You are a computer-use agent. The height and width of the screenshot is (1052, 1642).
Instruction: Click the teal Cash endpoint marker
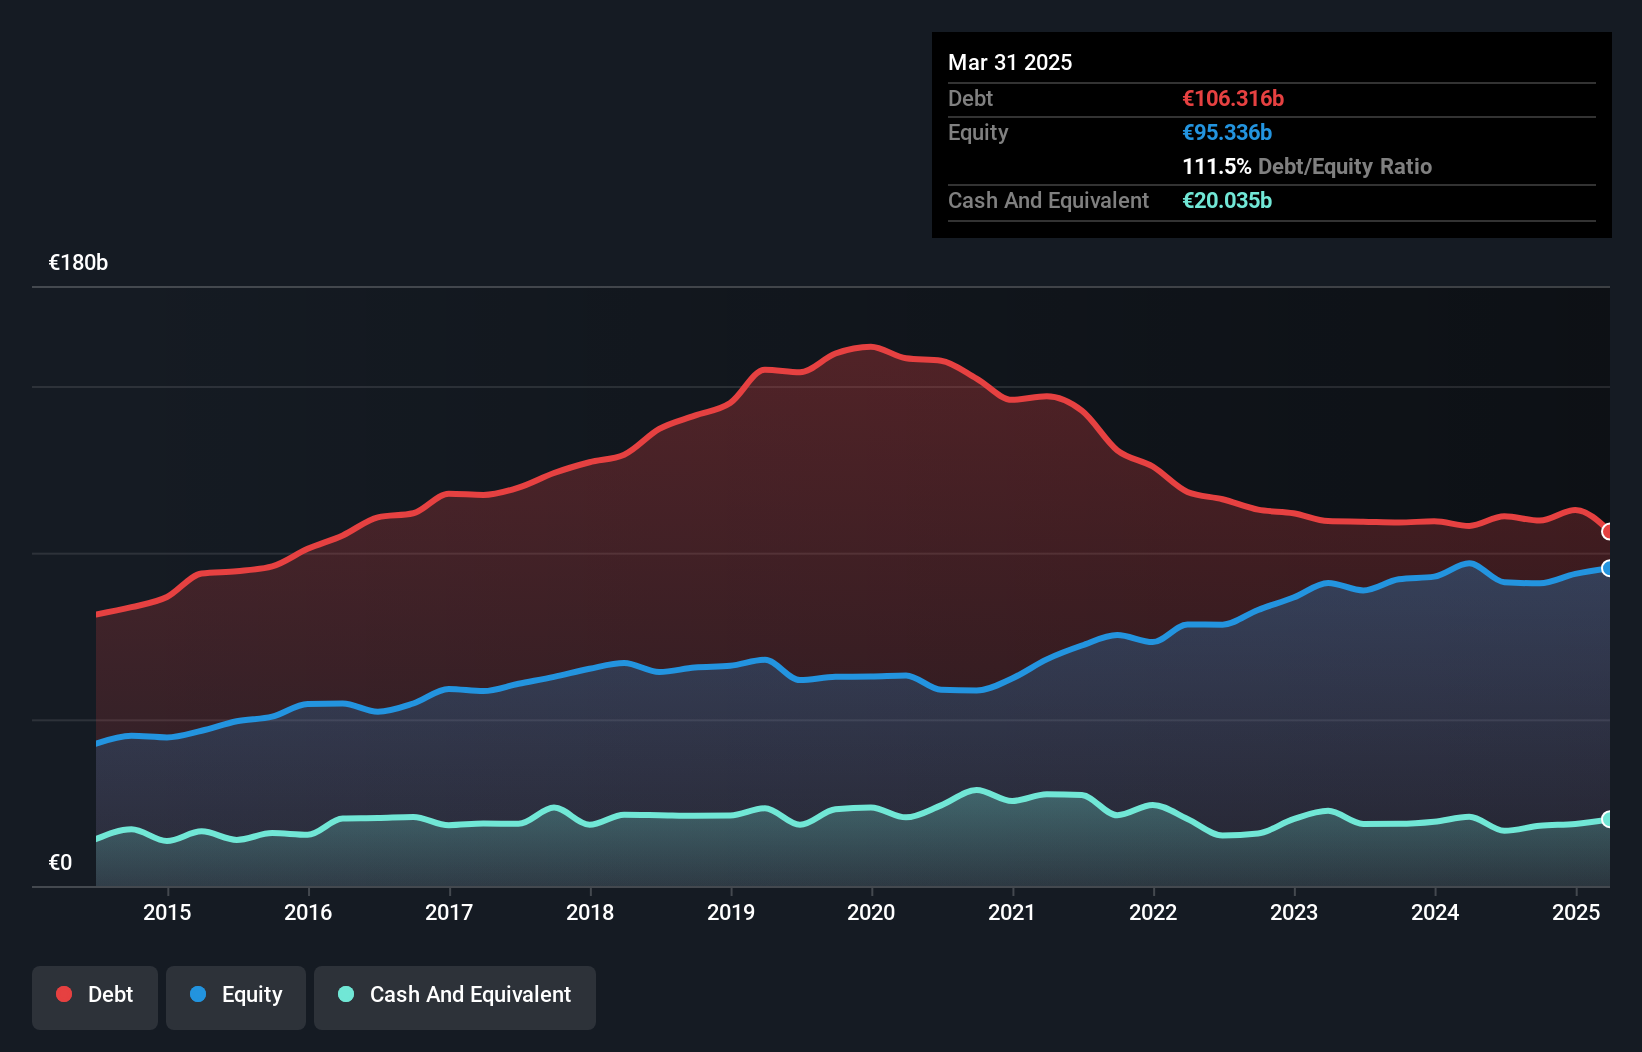point(1608,819)
